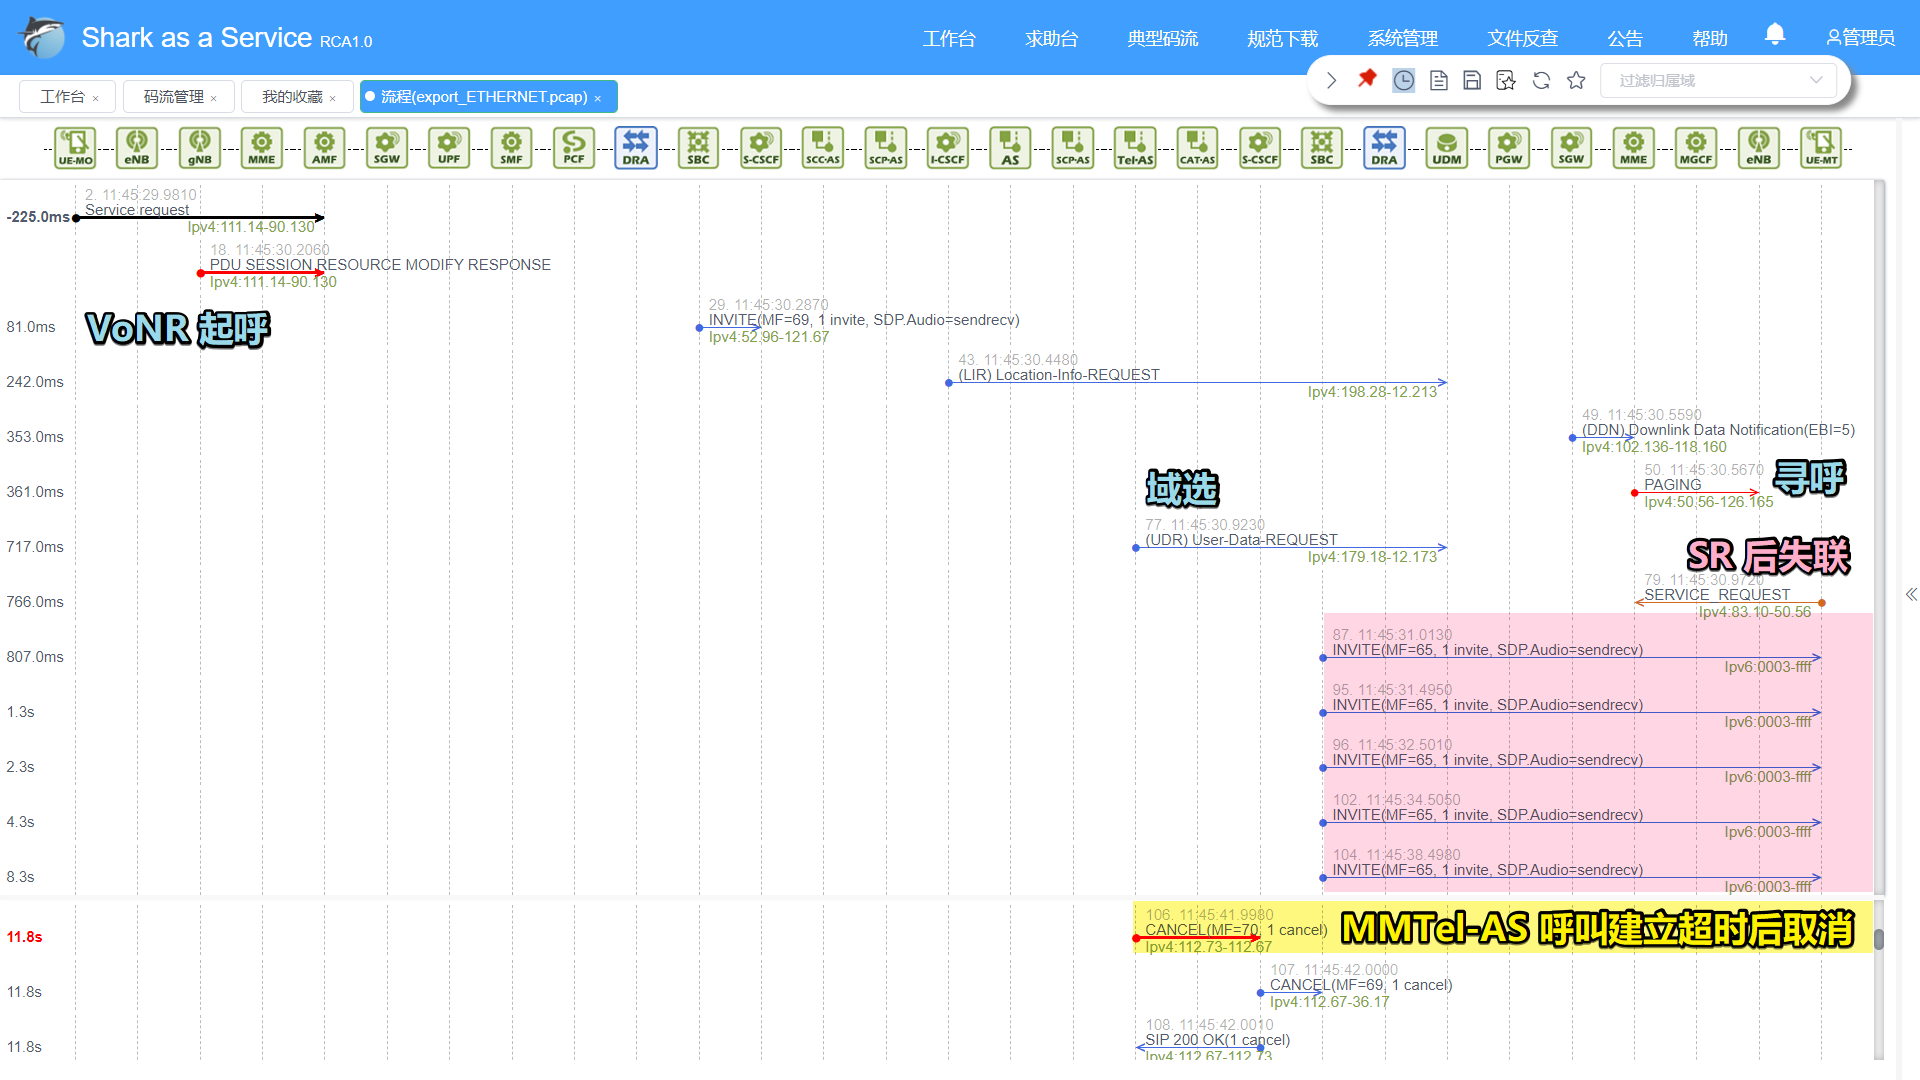Toggle the clock time display icon

tap(1404, 80)
